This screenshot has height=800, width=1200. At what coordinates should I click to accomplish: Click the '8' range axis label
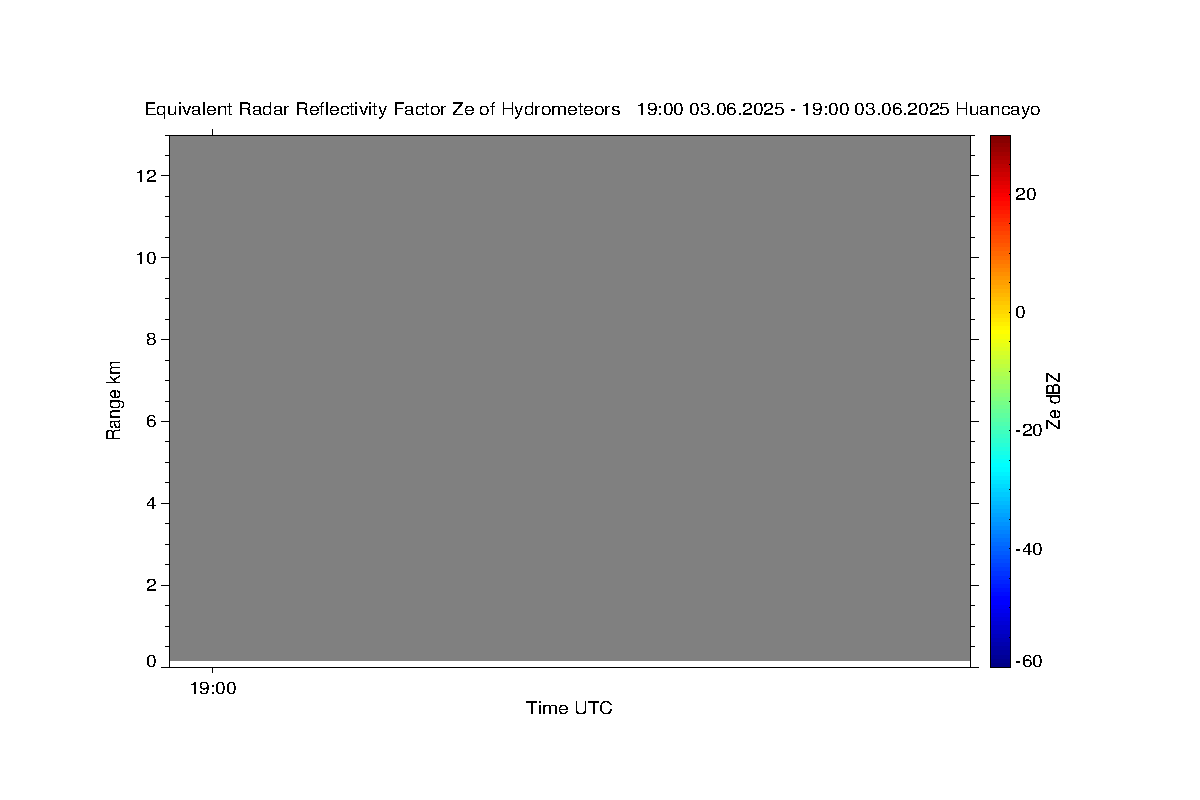[153, 340]
